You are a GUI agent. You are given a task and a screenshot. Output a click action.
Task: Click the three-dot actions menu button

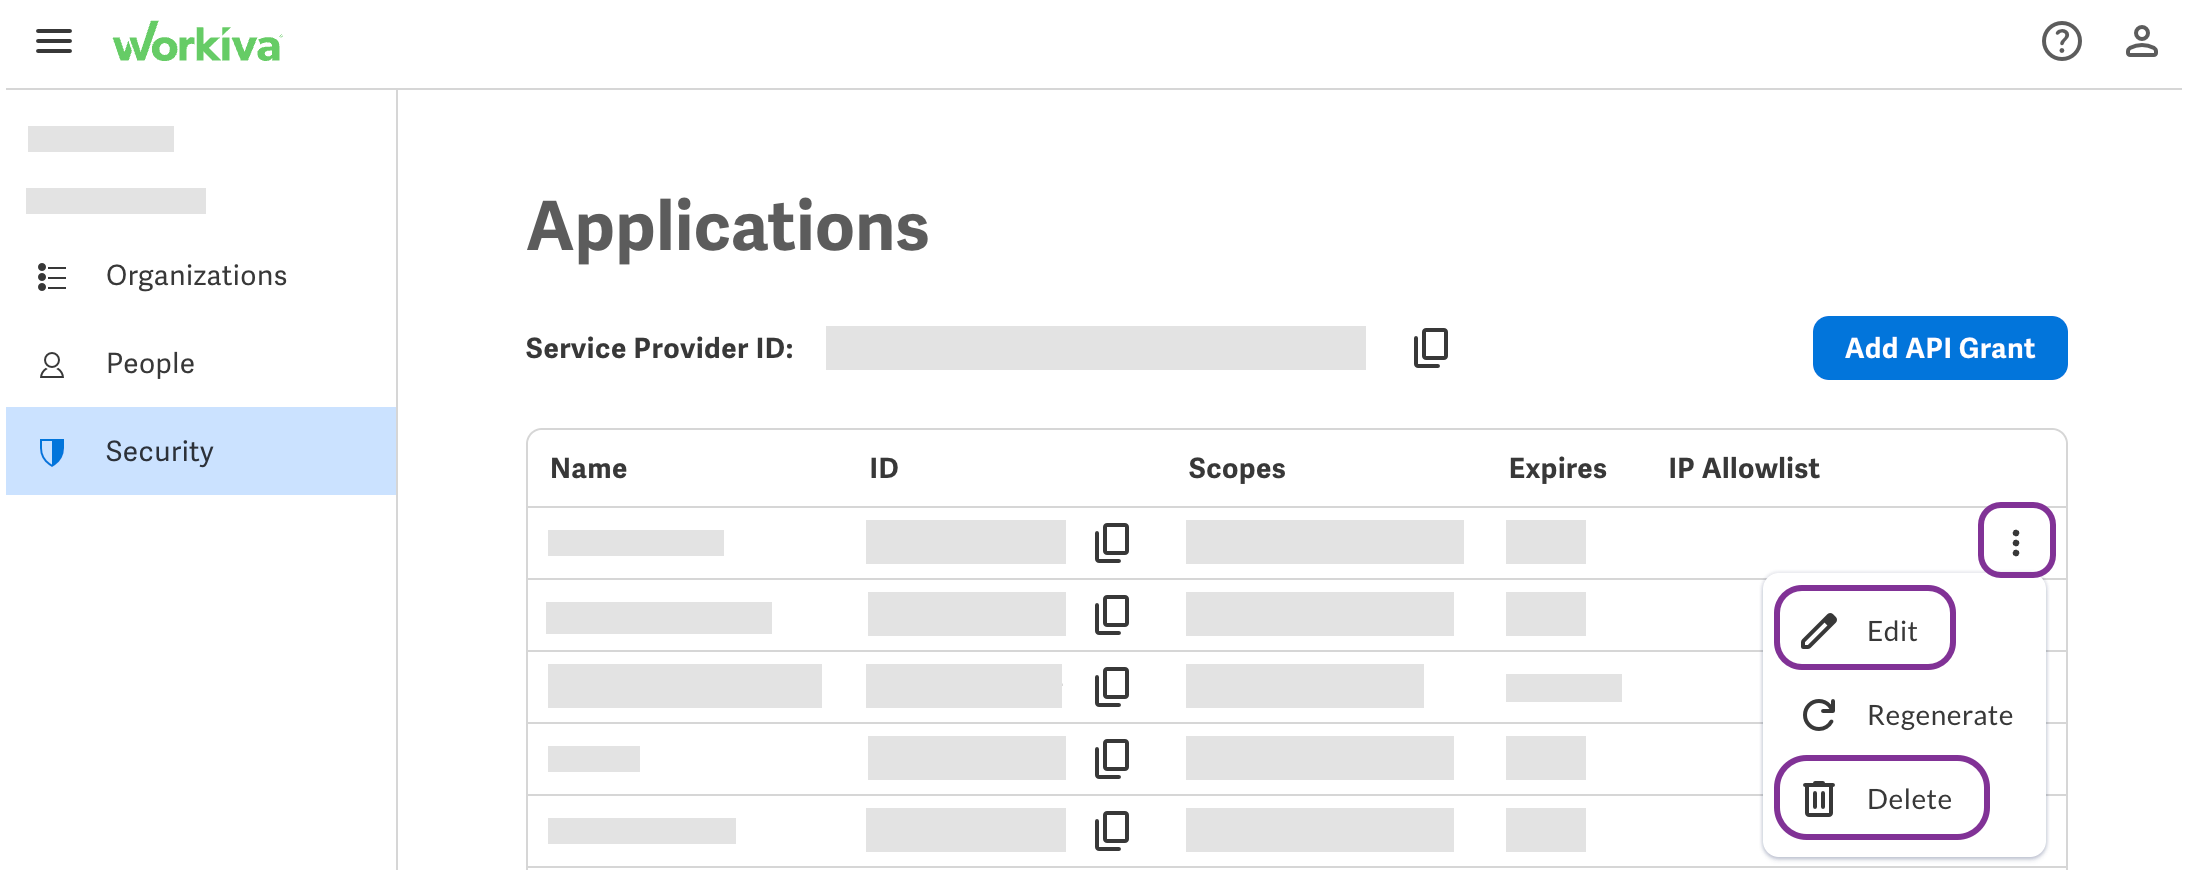pos(2016,542)
